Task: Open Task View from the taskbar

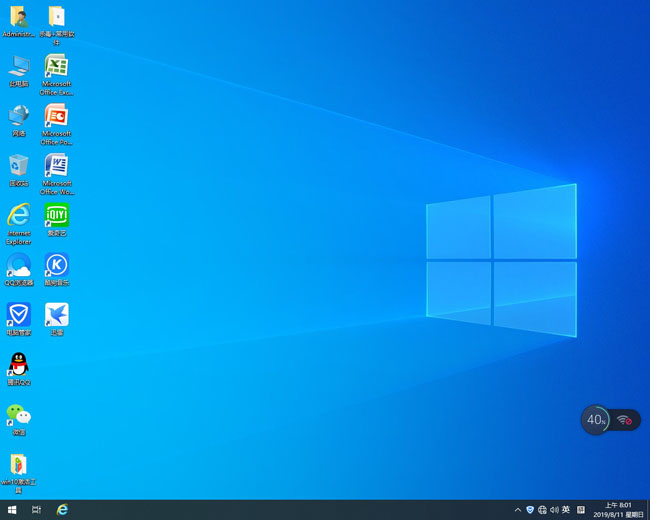Action: point(37,510)
